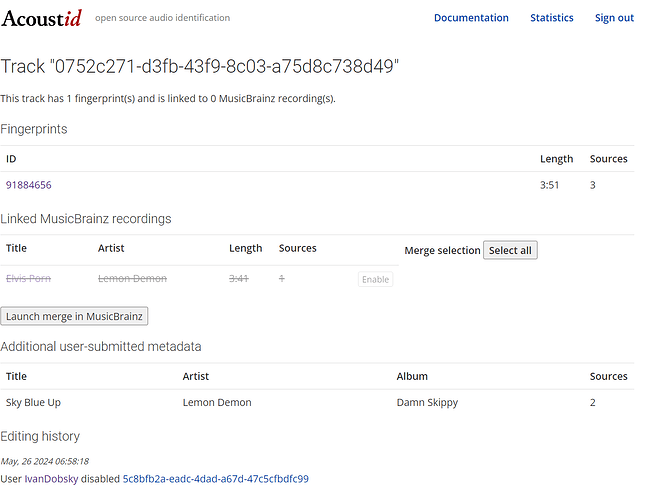
Task: Click the sources count 2 link
Action: 592,402
